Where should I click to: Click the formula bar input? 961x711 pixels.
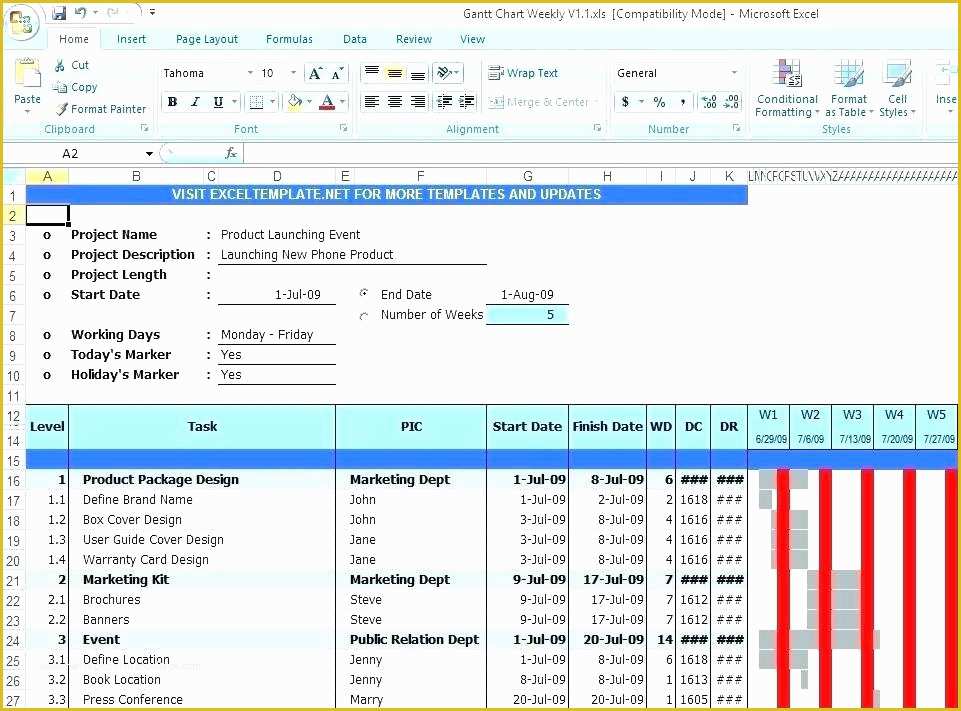[601, 153]
